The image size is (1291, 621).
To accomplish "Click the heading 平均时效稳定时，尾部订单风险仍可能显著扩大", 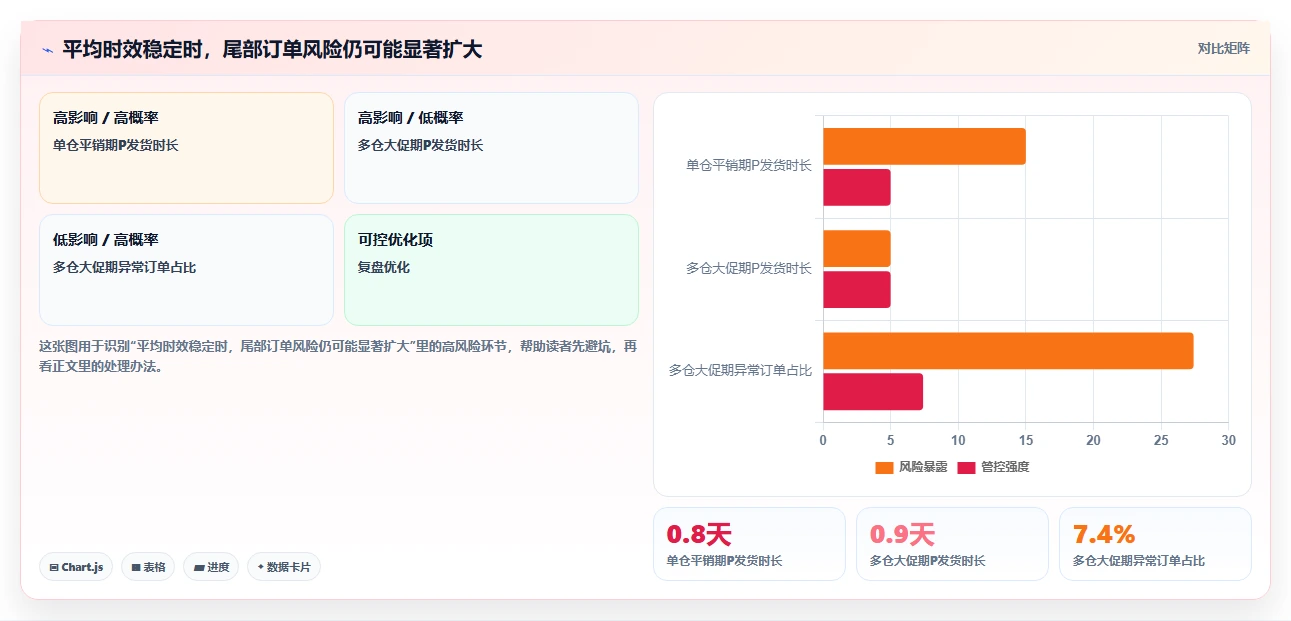I will (272, 49).
